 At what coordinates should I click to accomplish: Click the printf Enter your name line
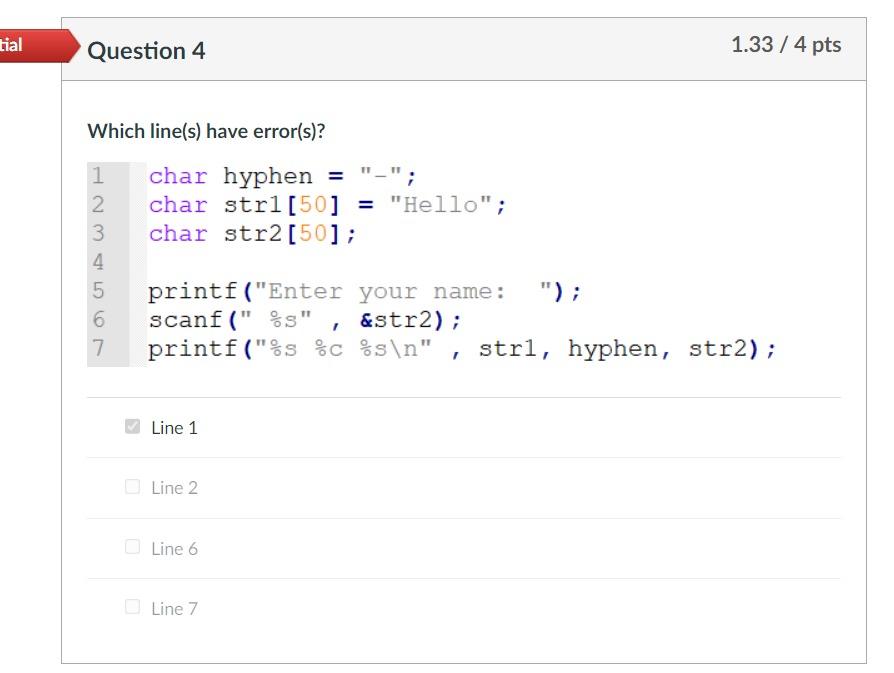(365, 290)
